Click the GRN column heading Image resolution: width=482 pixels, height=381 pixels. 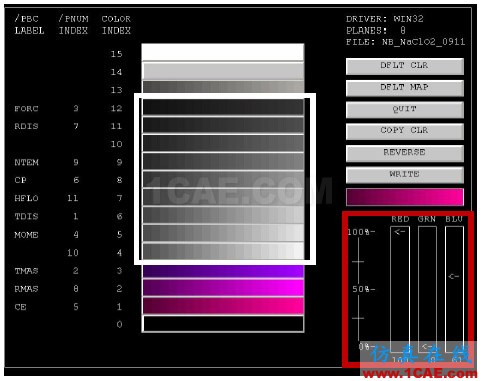pos(427,219)
